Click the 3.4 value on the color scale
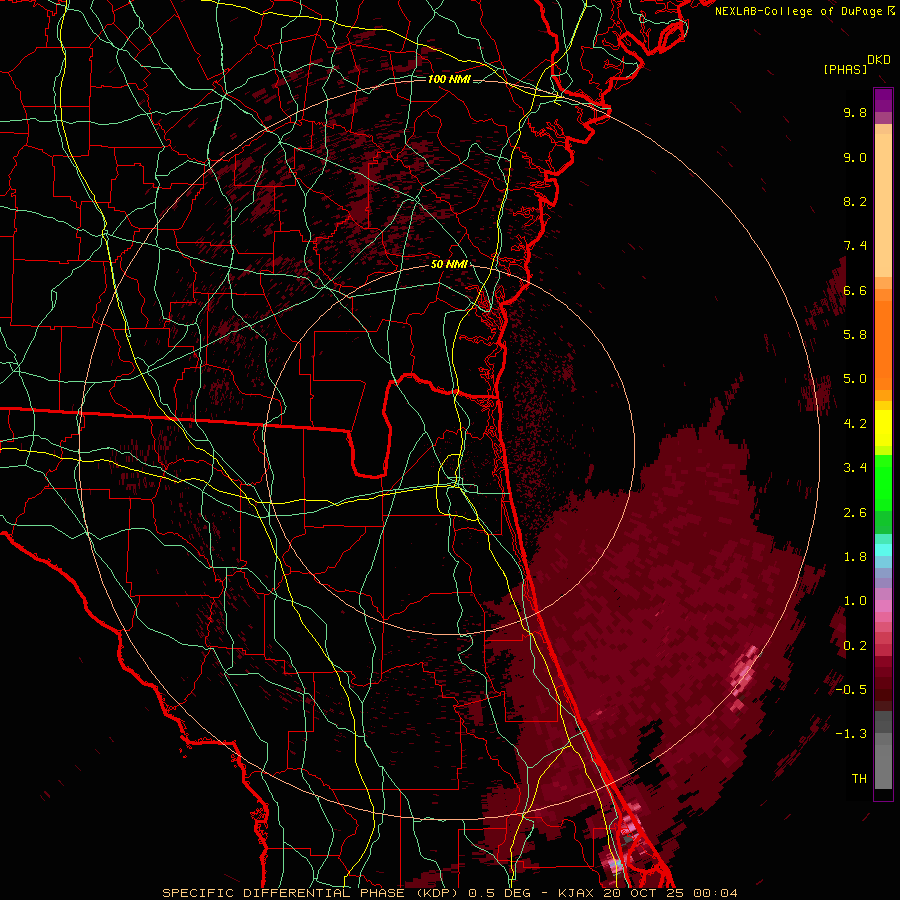900x900 pixels. coord(855,468)
